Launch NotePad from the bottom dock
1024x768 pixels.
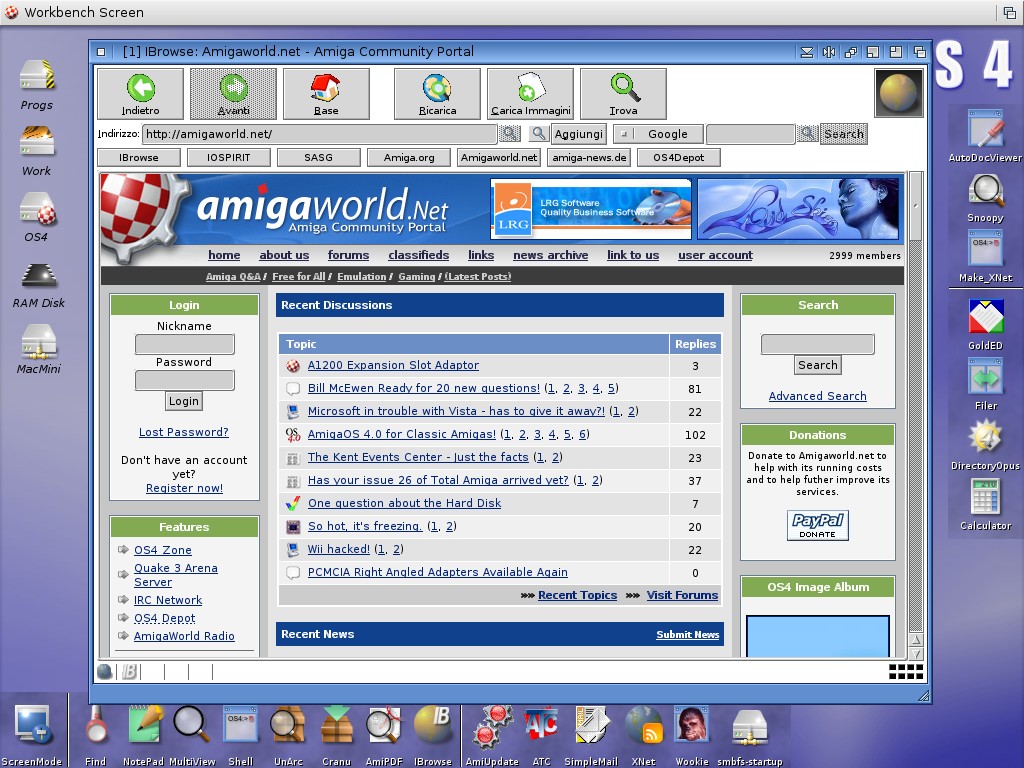[144, 734]
